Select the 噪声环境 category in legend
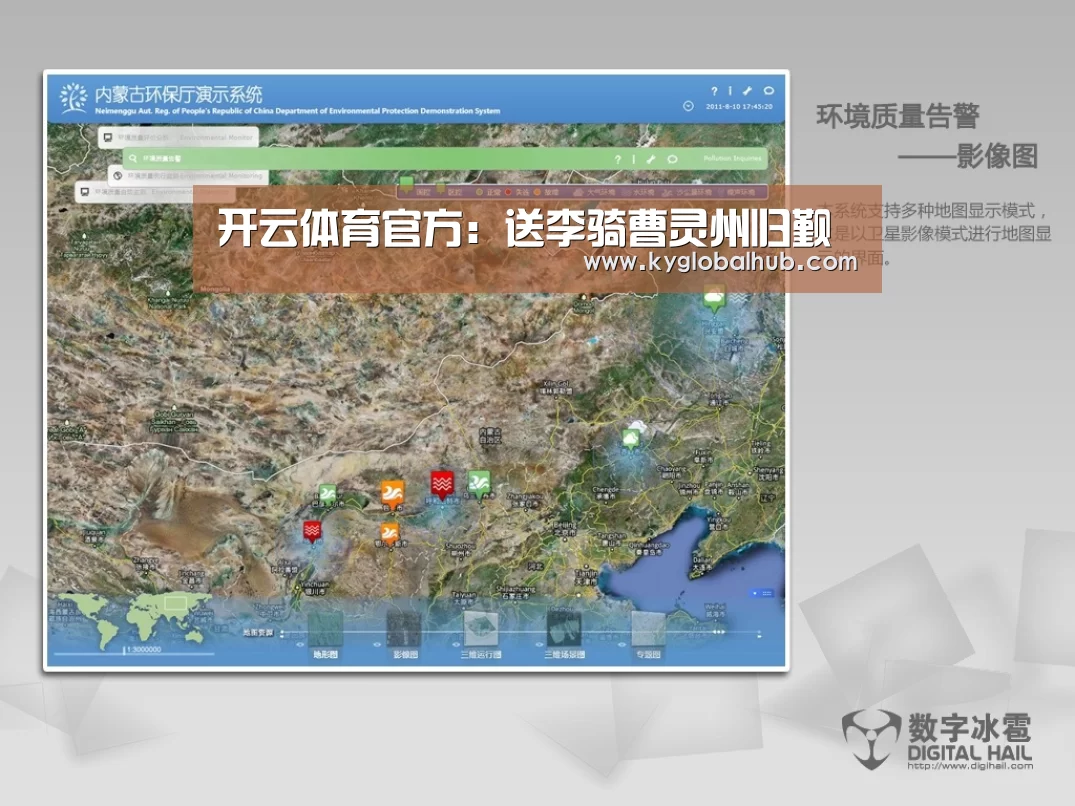1075x806 pixels. pyautogui.click(x=736, y=193)
